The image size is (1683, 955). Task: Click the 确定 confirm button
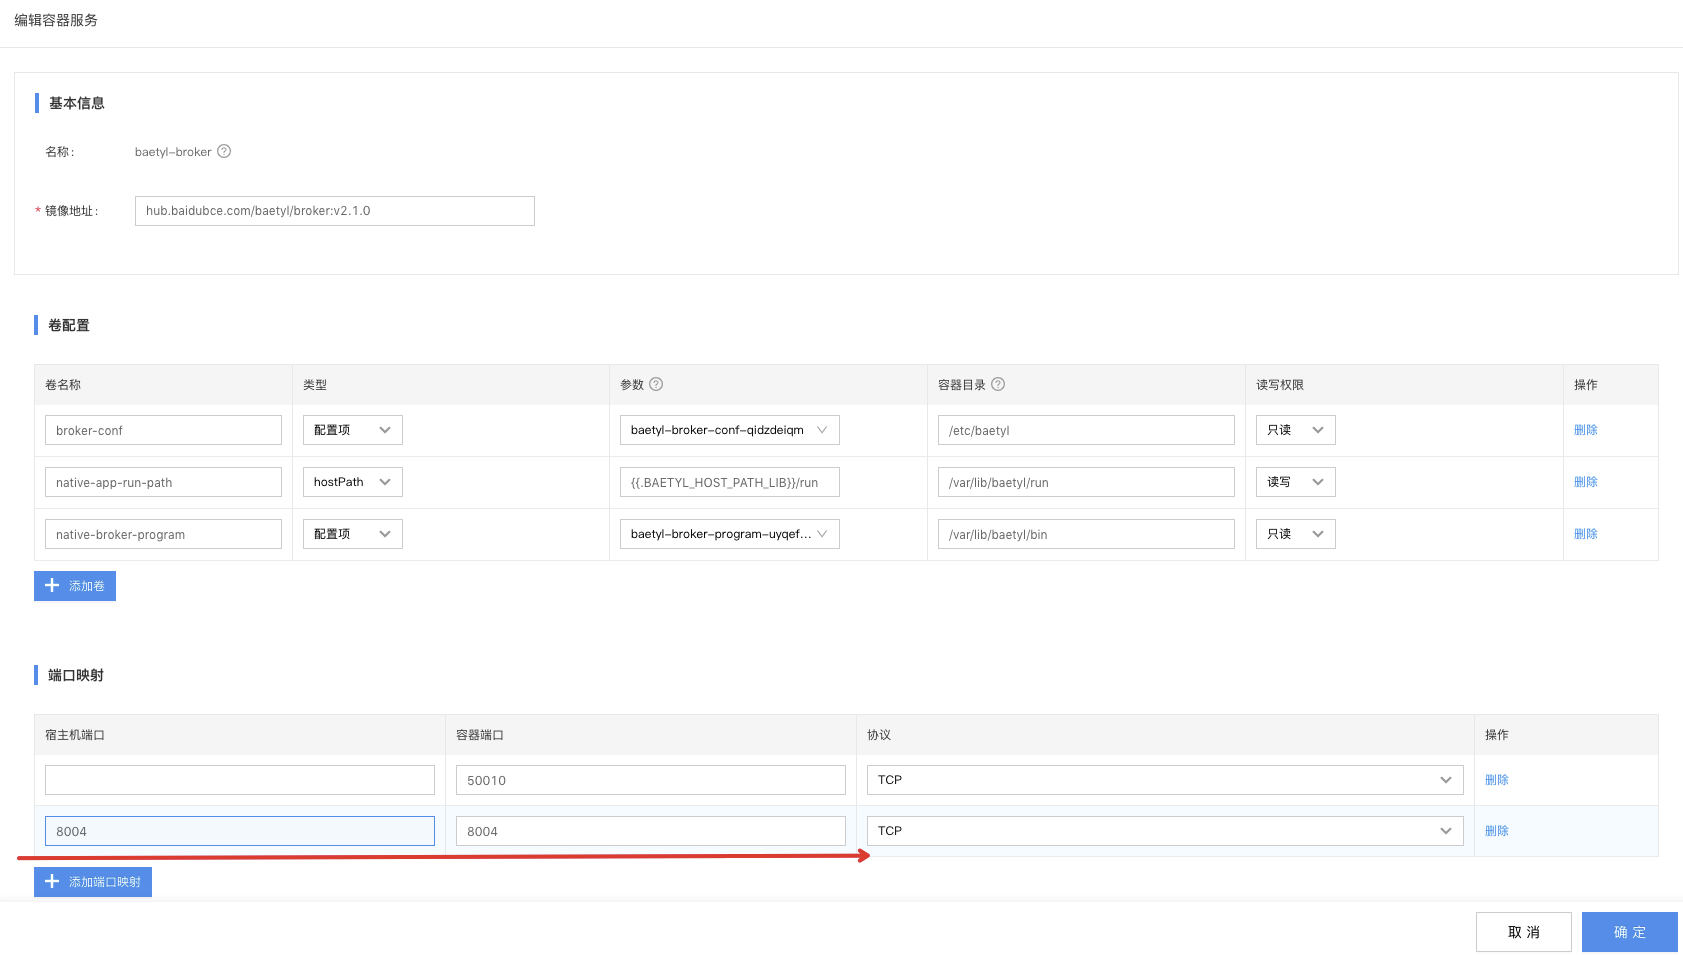pos(1630,932)
